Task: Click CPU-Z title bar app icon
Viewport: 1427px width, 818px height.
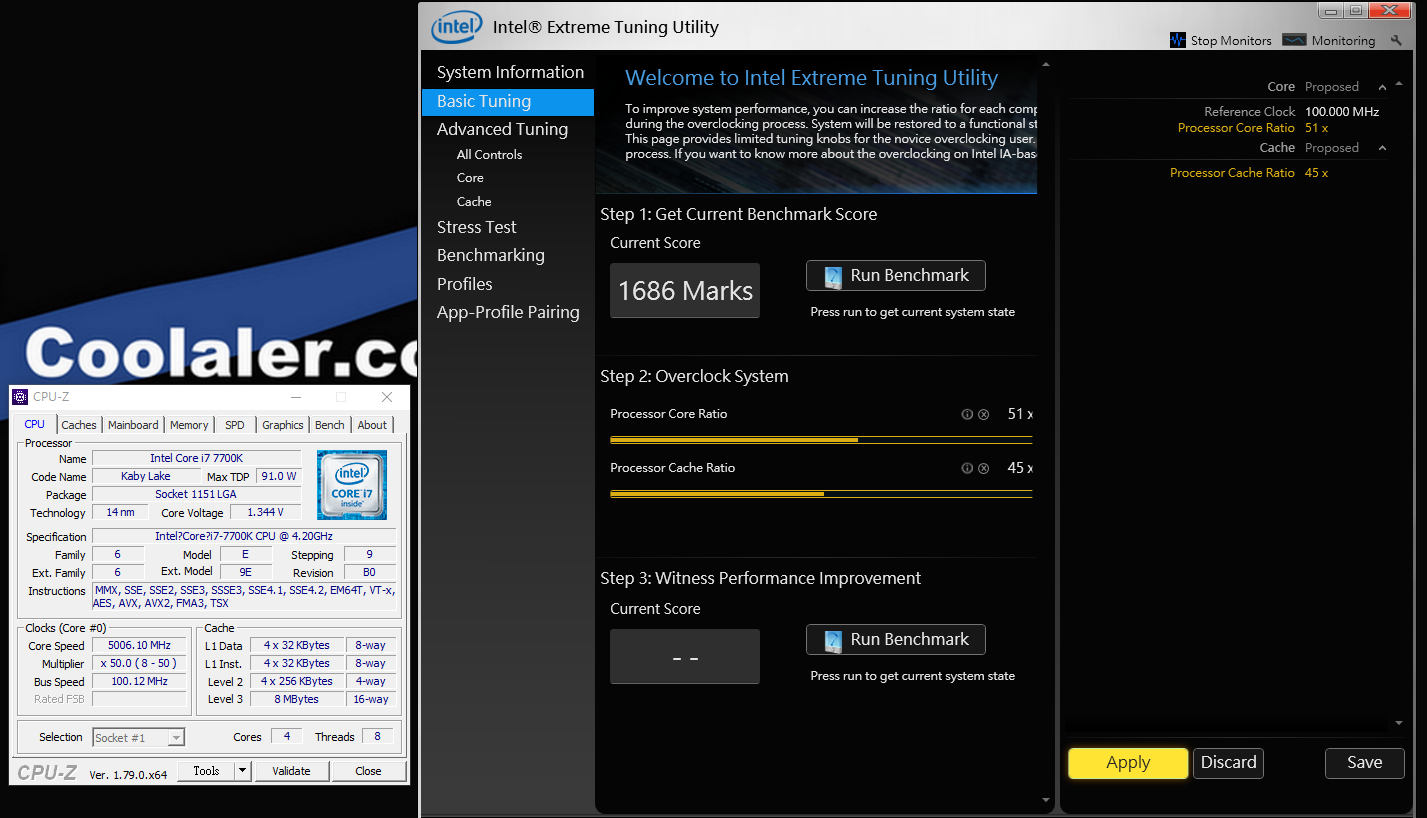Action: coord(20,397)
